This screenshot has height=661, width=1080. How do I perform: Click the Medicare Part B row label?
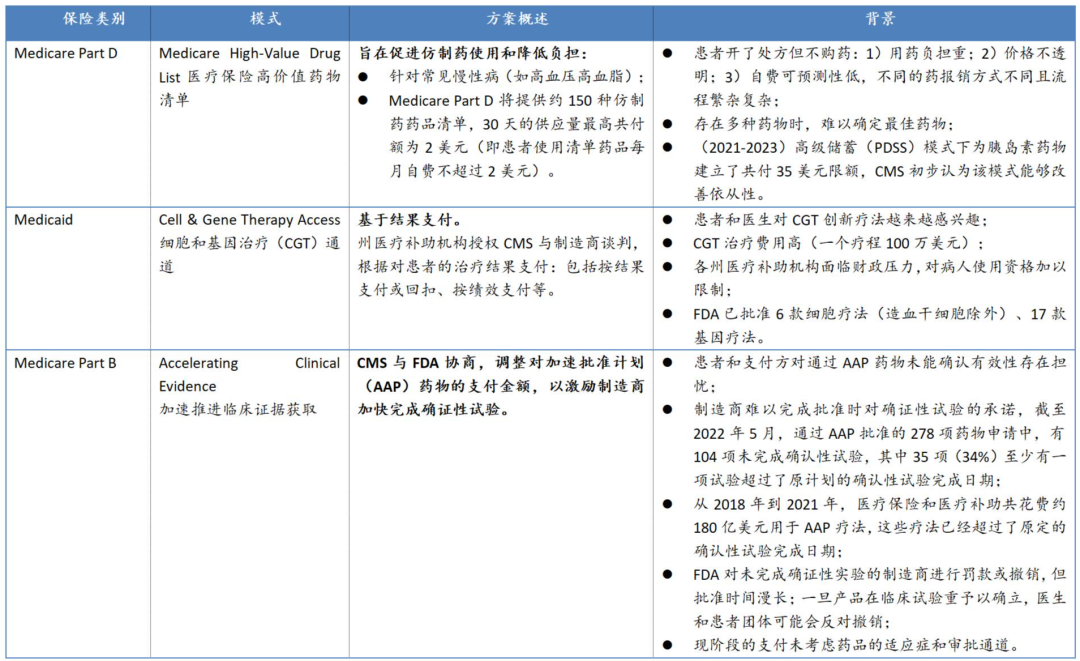click(x=65, y=363)
